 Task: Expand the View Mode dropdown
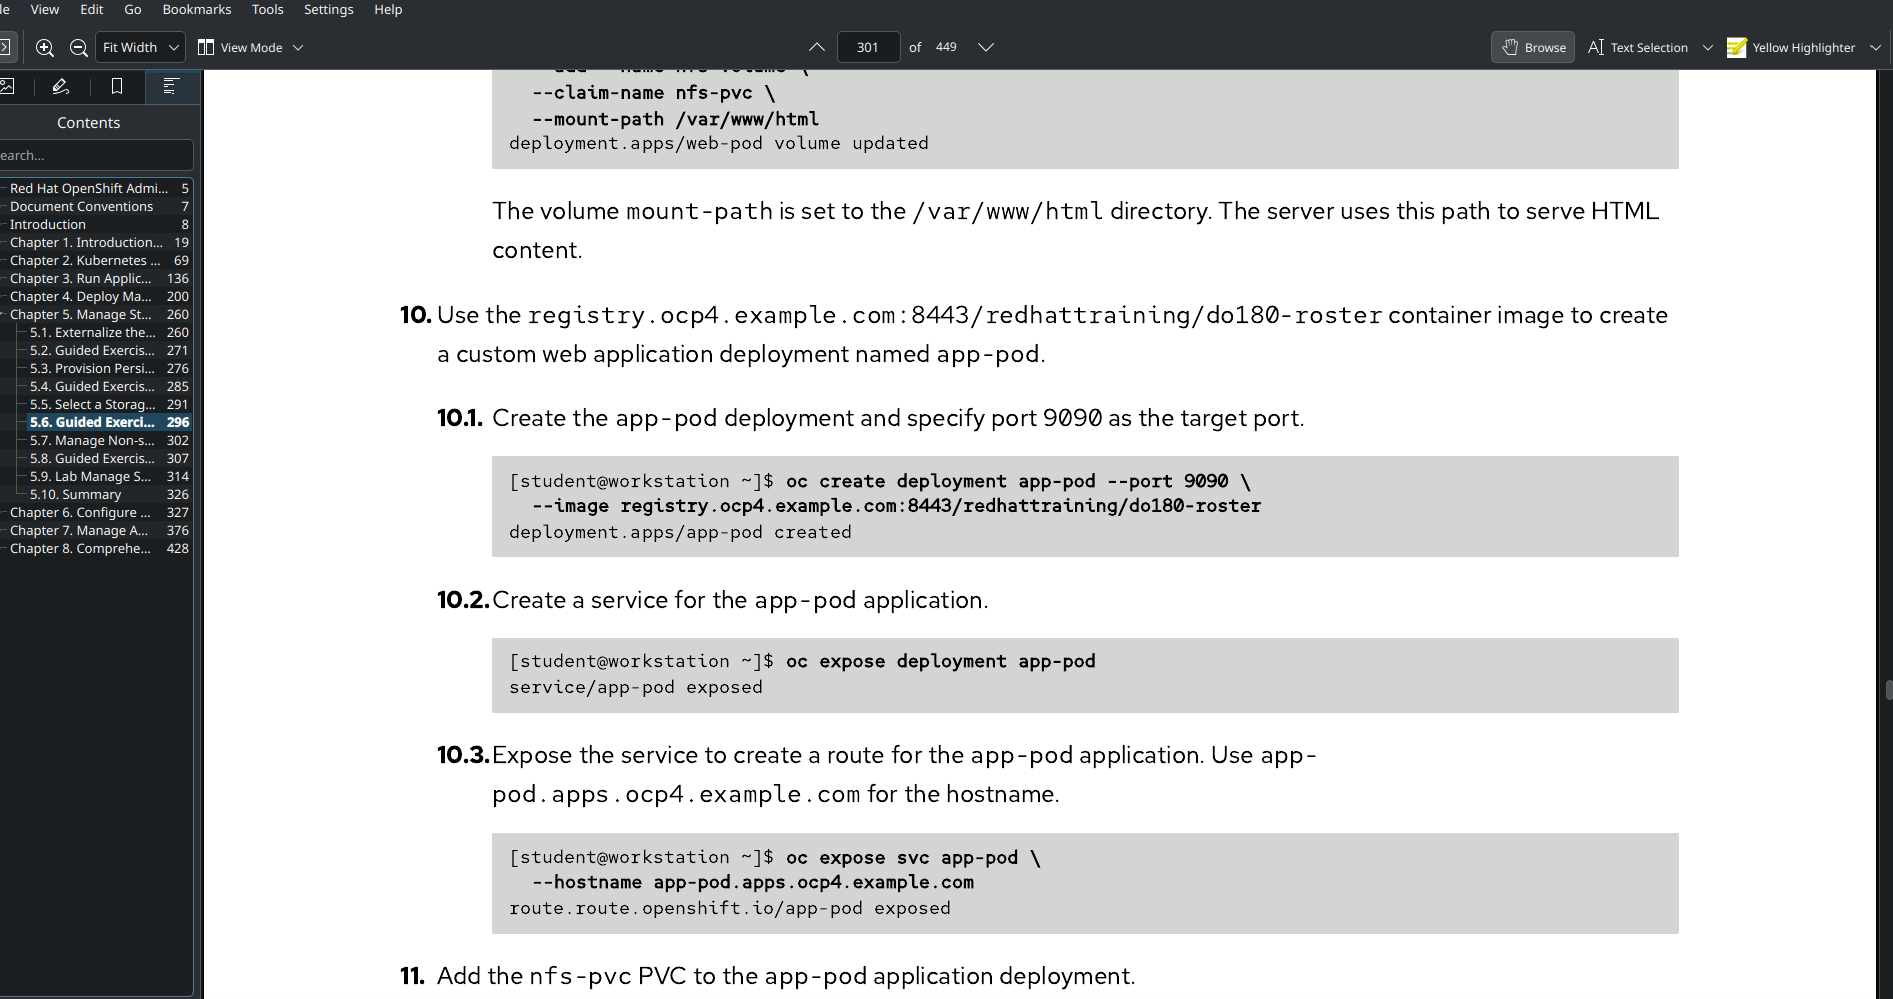pyautogui.click(x=251, y=47)
